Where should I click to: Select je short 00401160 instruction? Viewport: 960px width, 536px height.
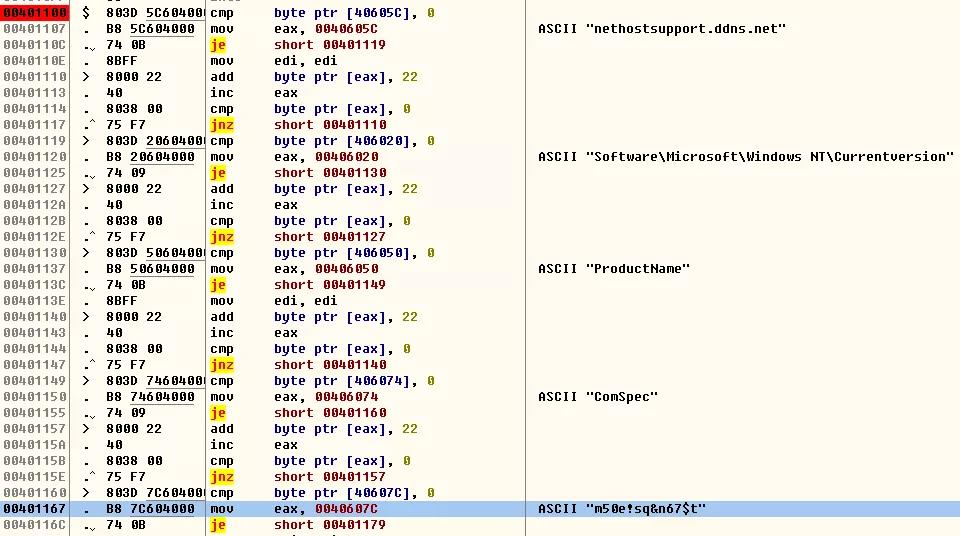298,412
